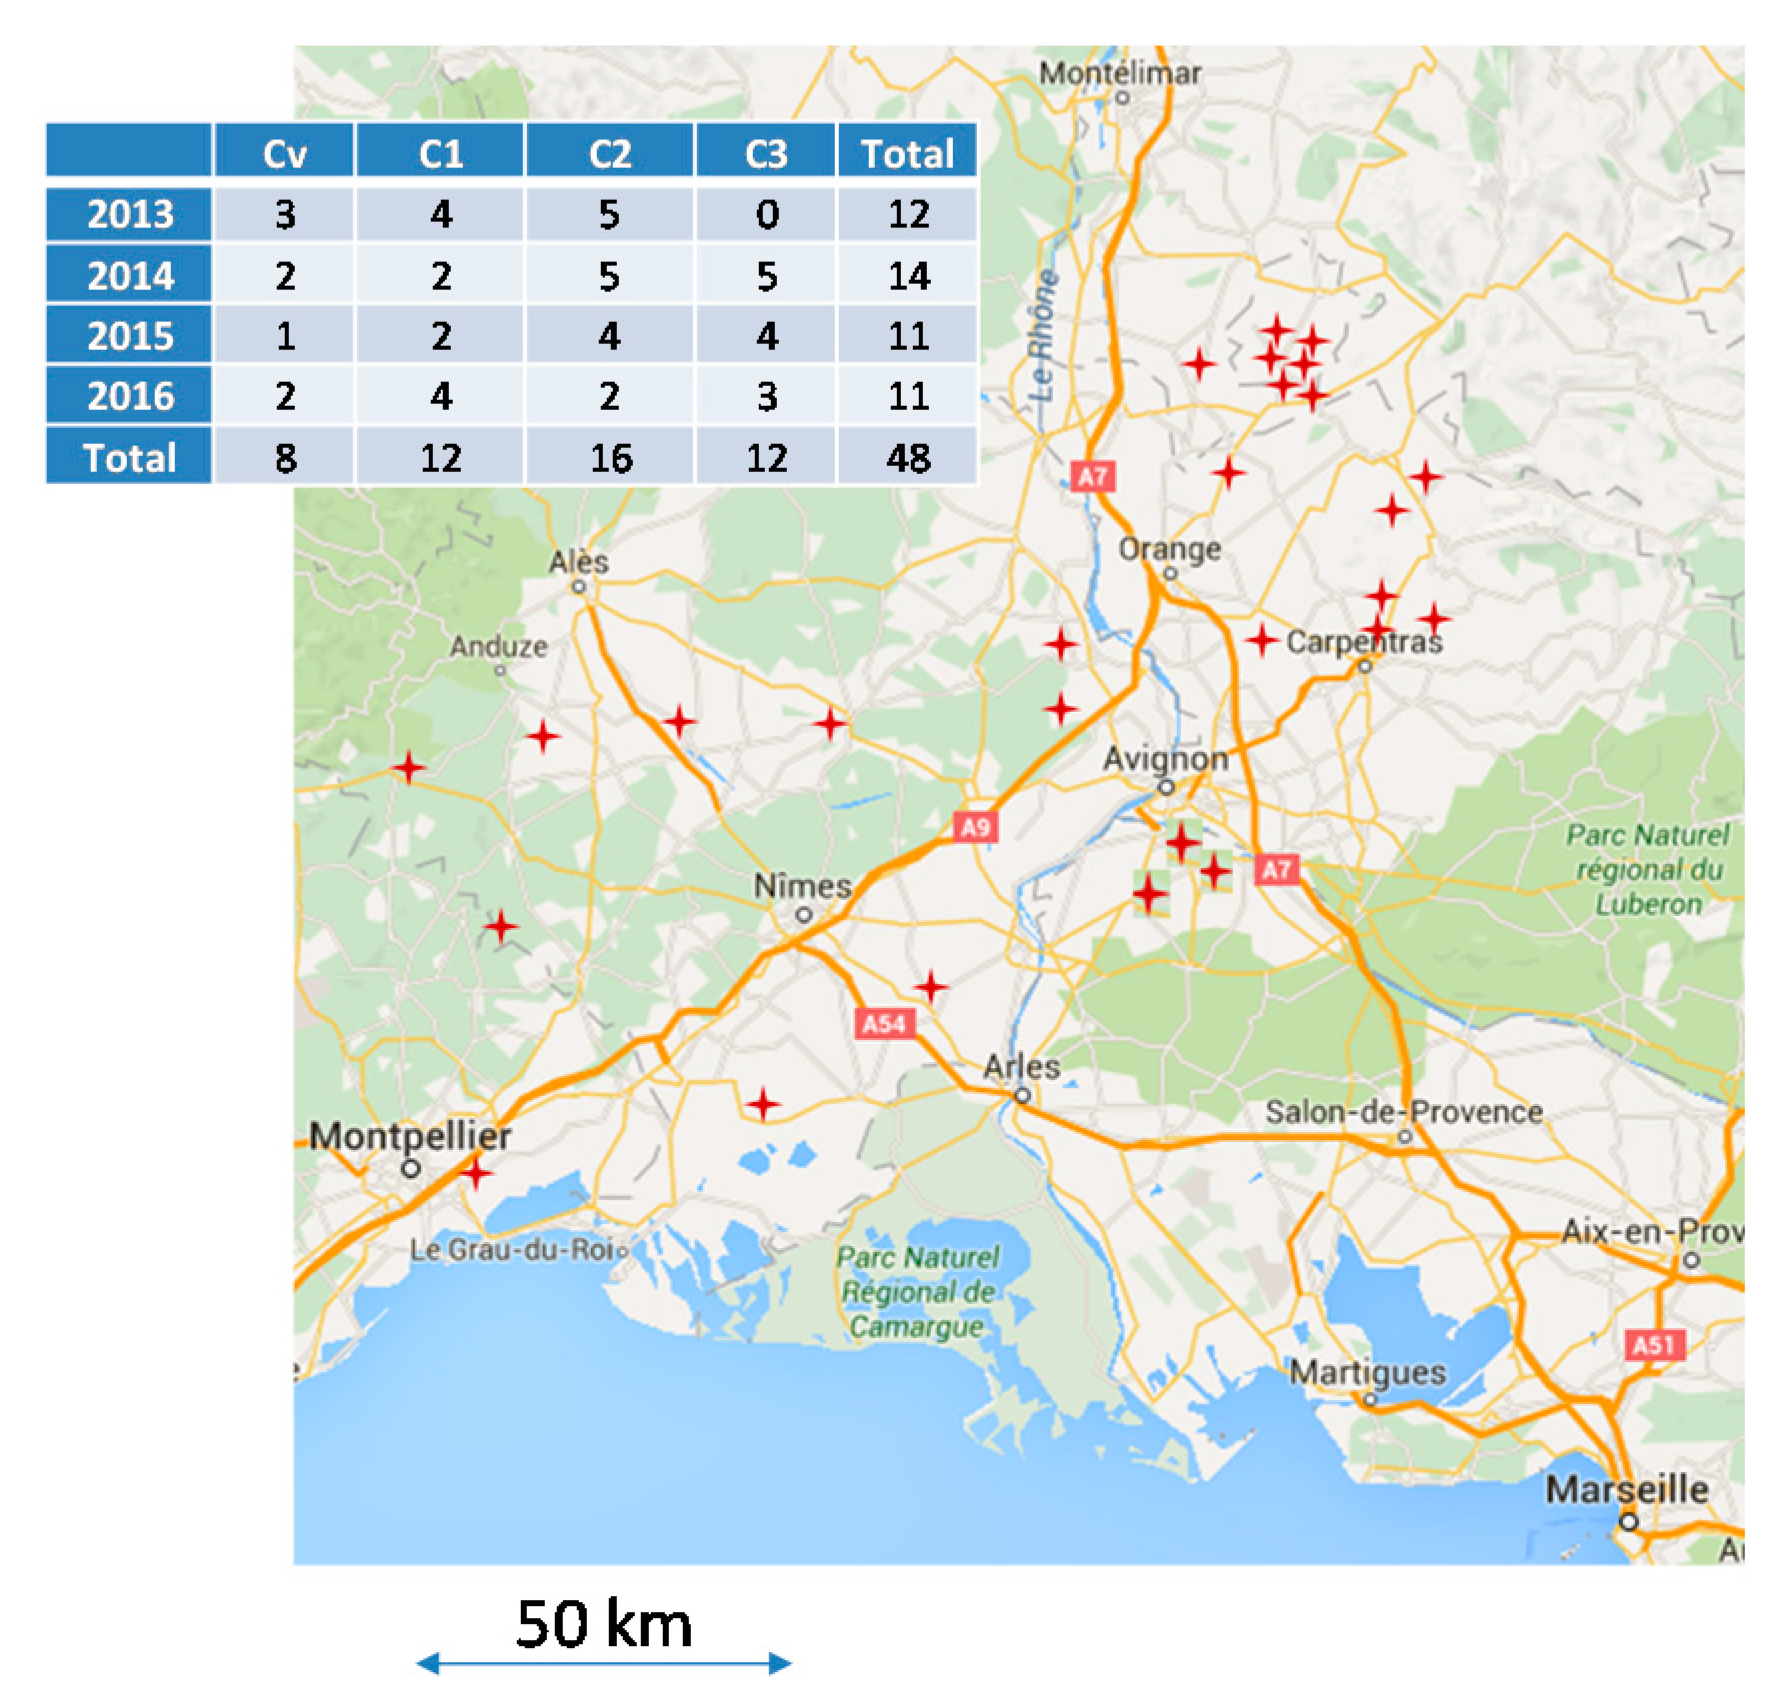Image resolution: width=1782 pixels, height=1704 pixels.
Task: Select the 2016 row header
Action: click(x=130, y=396)
